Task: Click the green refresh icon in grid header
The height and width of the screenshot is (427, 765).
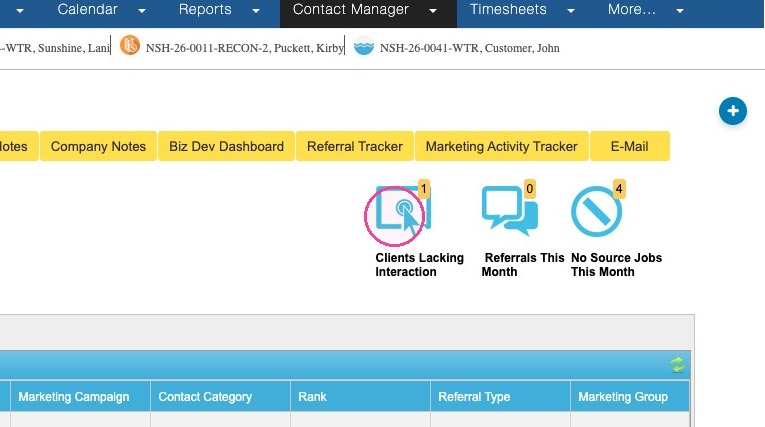Action: pos(677,365)
